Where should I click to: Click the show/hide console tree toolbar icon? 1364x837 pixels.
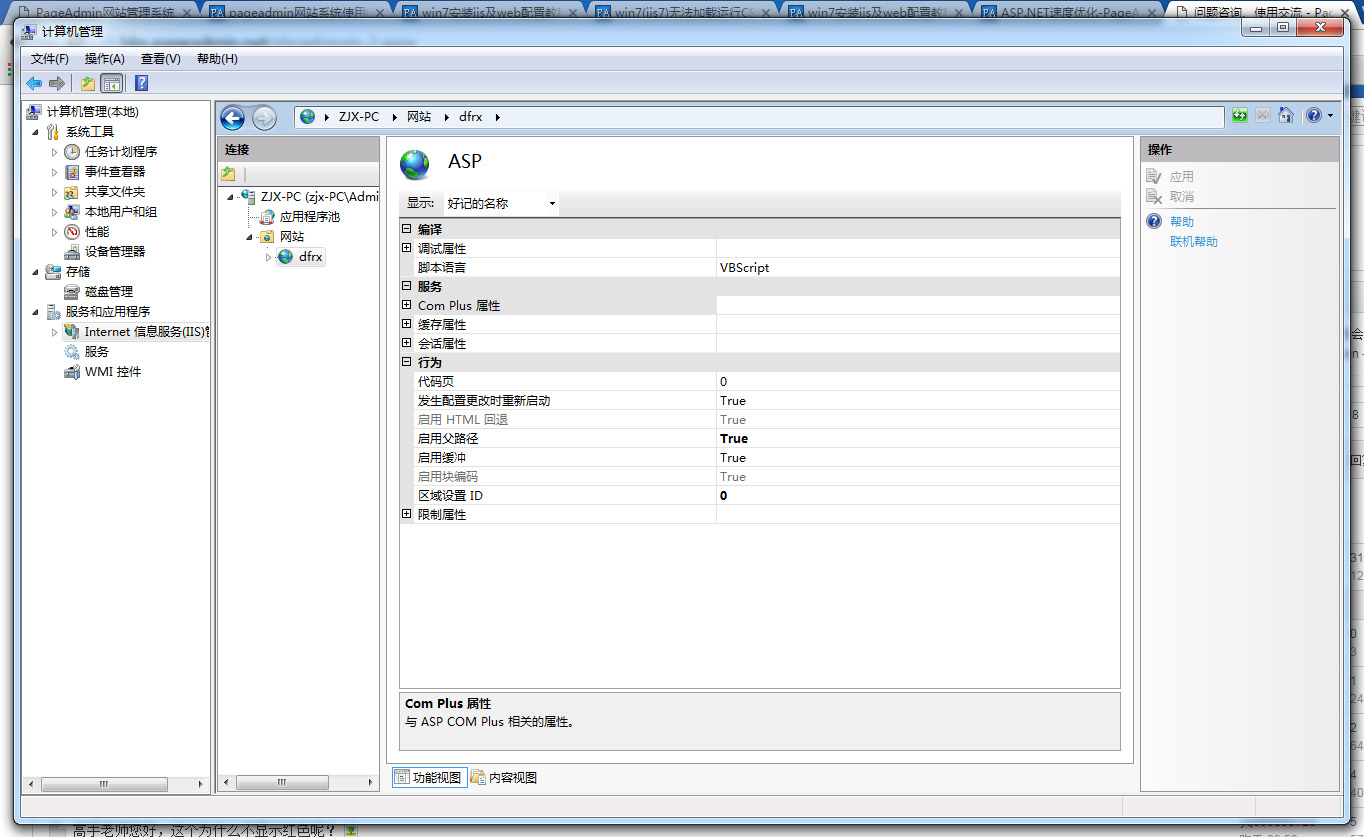pos(111,83)
